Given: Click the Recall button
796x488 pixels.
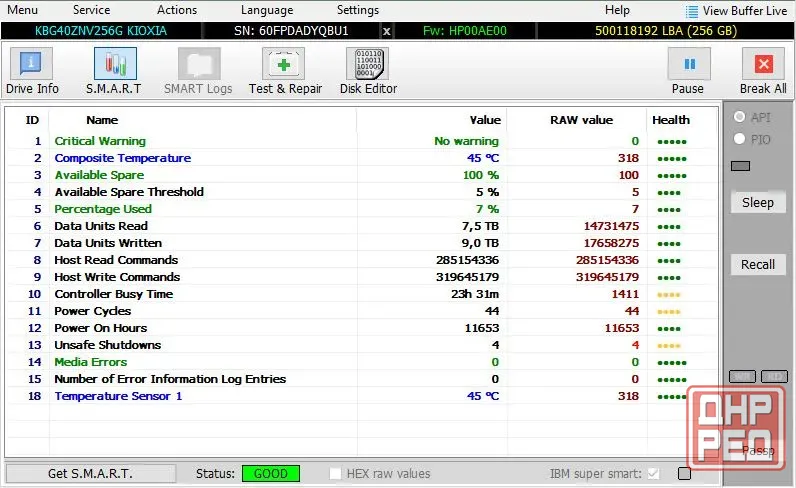Looking at the screenshot, I should point(758,265).
